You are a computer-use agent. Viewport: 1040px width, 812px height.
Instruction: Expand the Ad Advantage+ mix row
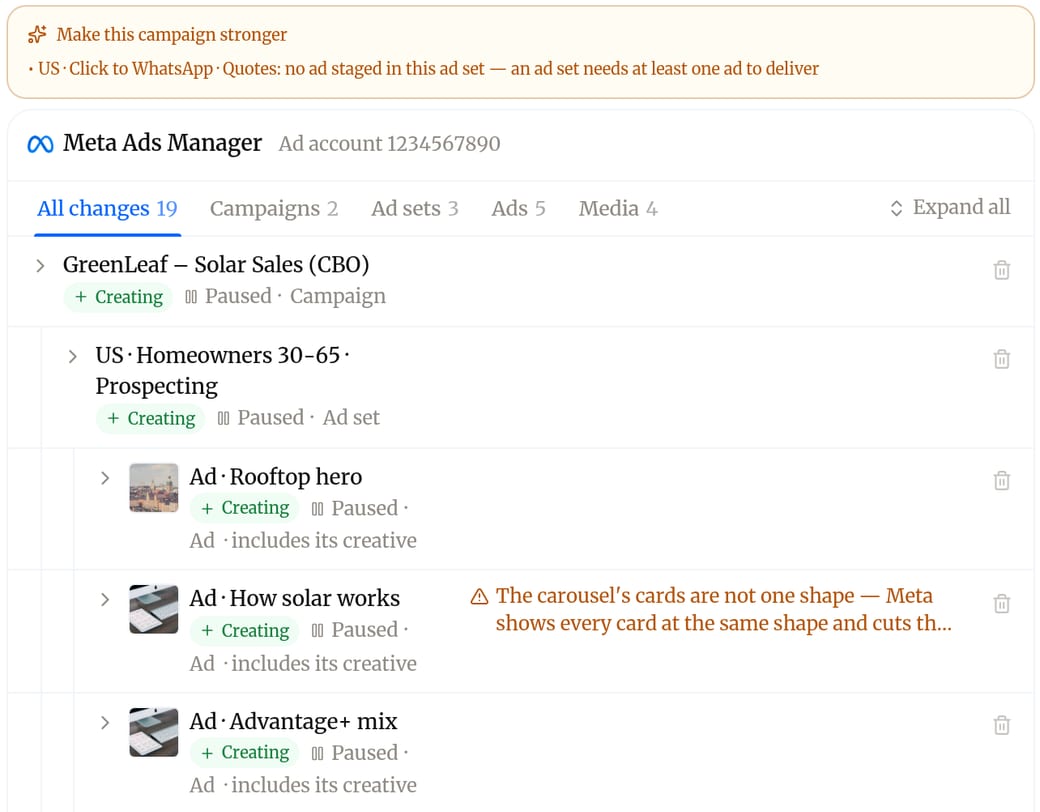105,722
